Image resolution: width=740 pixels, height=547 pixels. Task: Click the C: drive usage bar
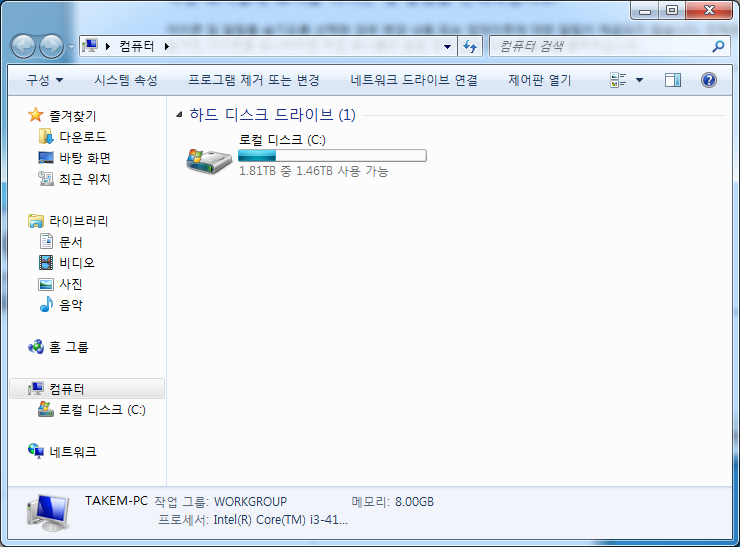[x=332, y=155]
